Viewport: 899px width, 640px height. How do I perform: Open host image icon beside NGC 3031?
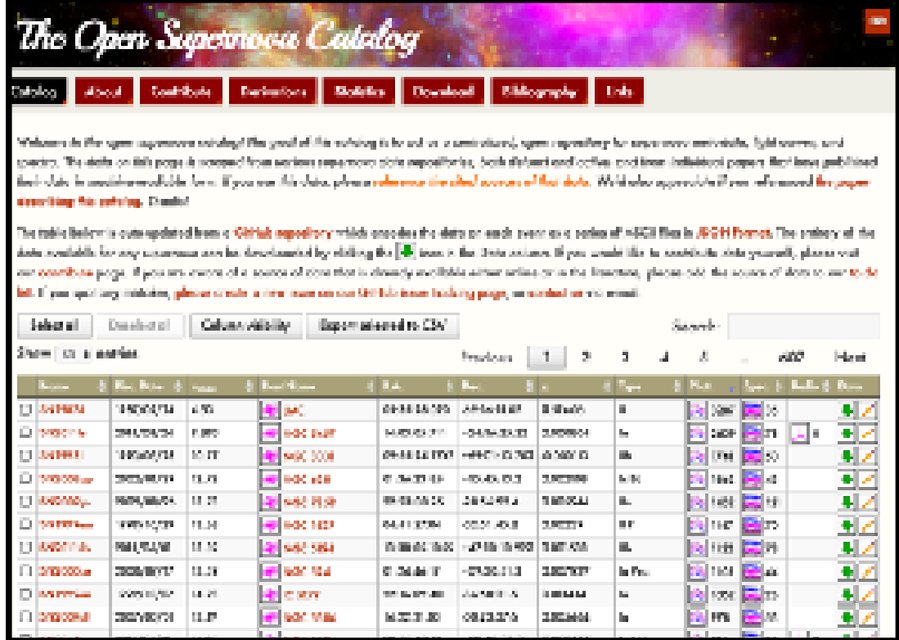pyautogui.click(x=269, y=456)
